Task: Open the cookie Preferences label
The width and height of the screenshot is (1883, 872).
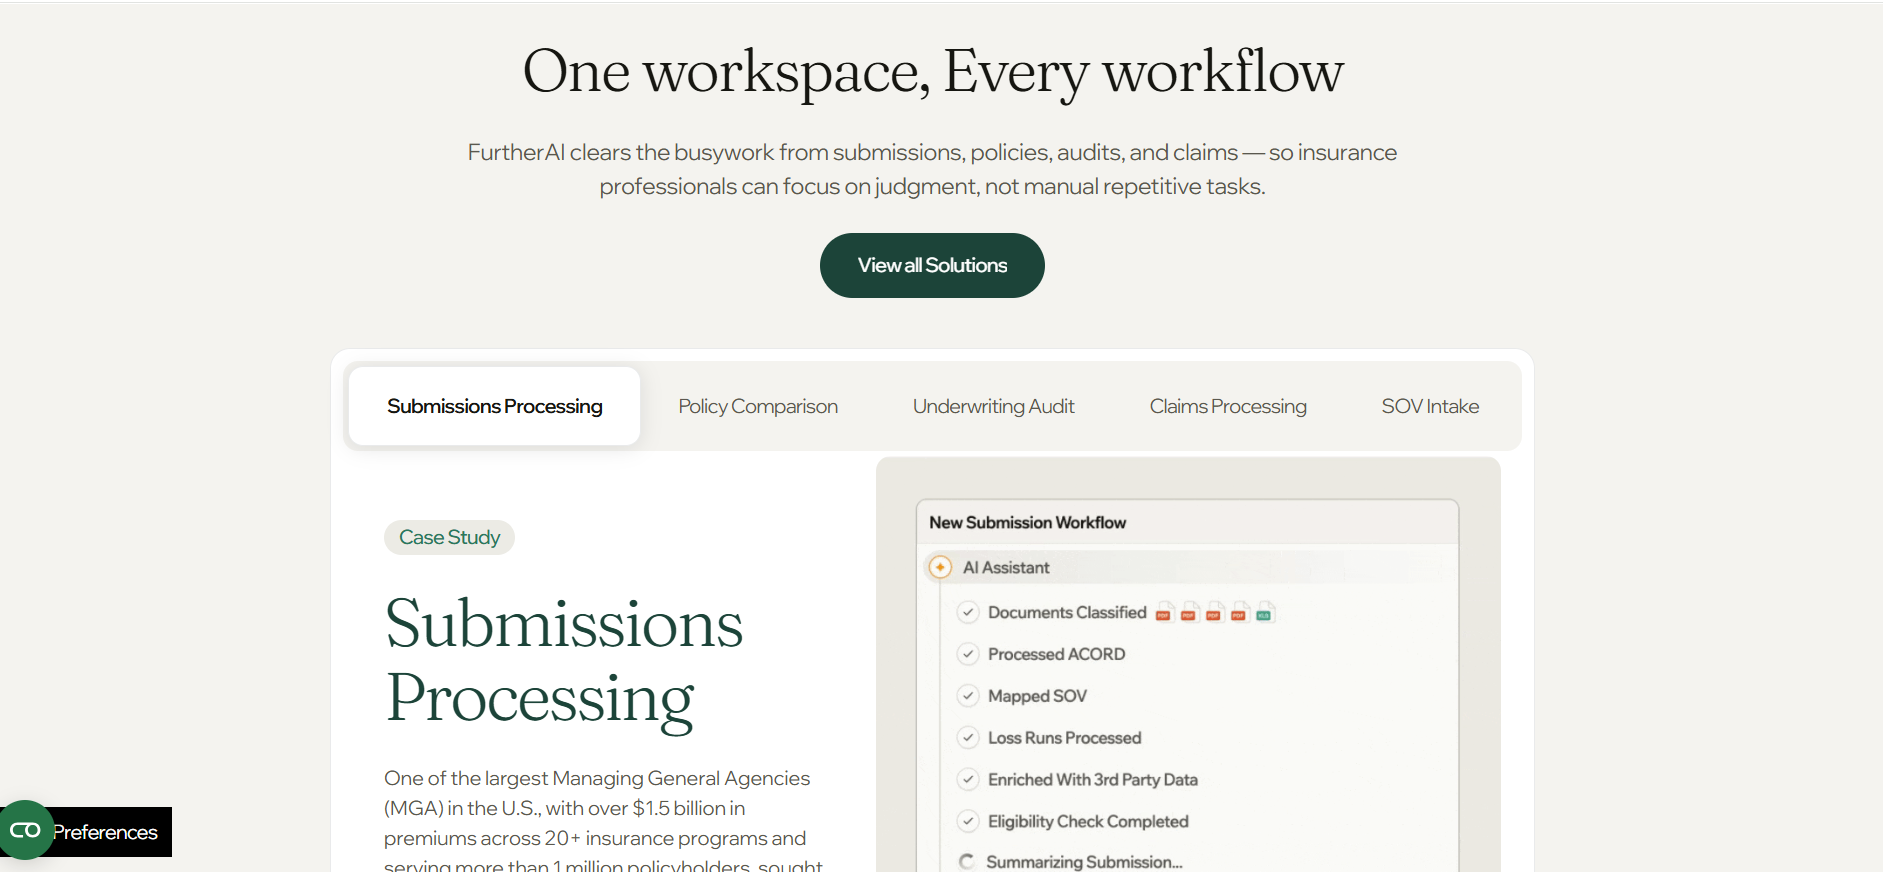Action: click(105, 832)
